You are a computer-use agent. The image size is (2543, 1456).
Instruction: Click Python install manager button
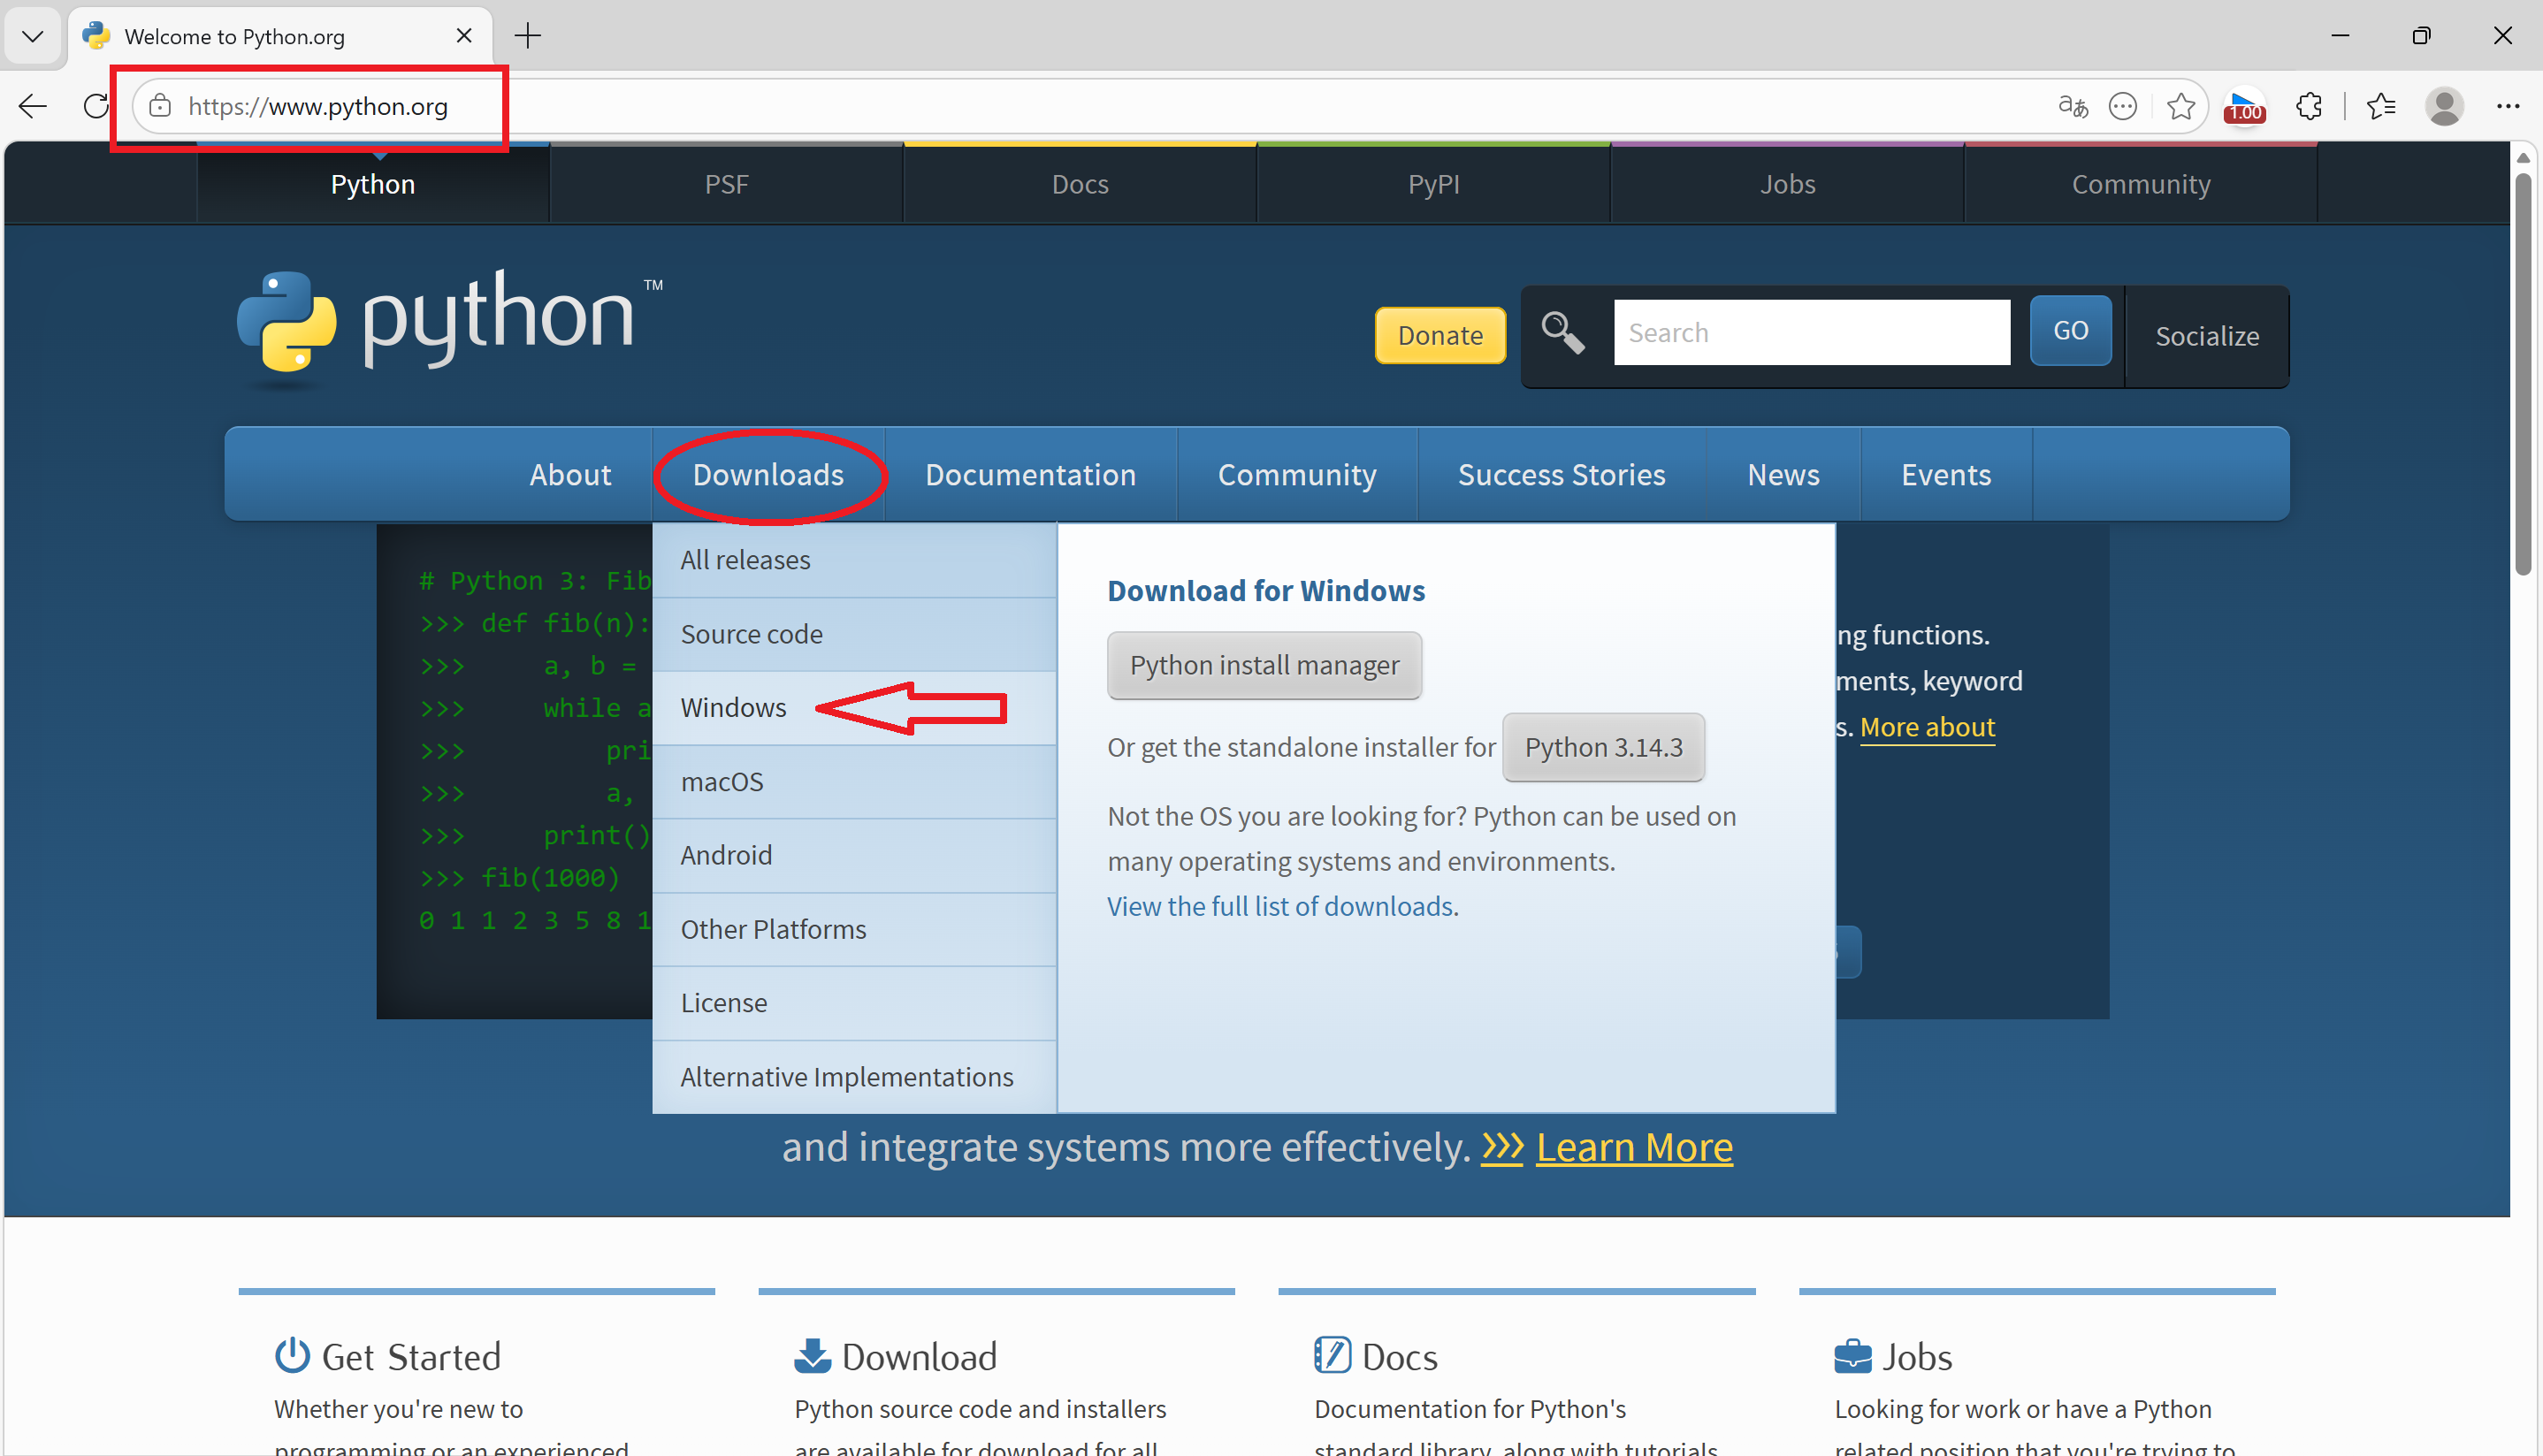1264,665
